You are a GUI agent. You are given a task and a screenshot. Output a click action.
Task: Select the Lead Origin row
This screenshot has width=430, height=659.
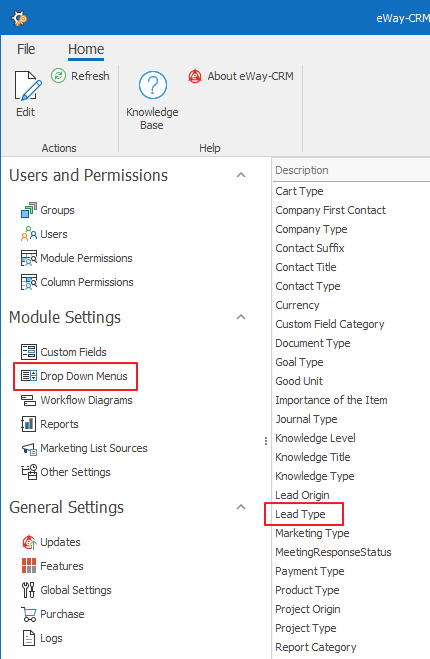coord(351,495)
